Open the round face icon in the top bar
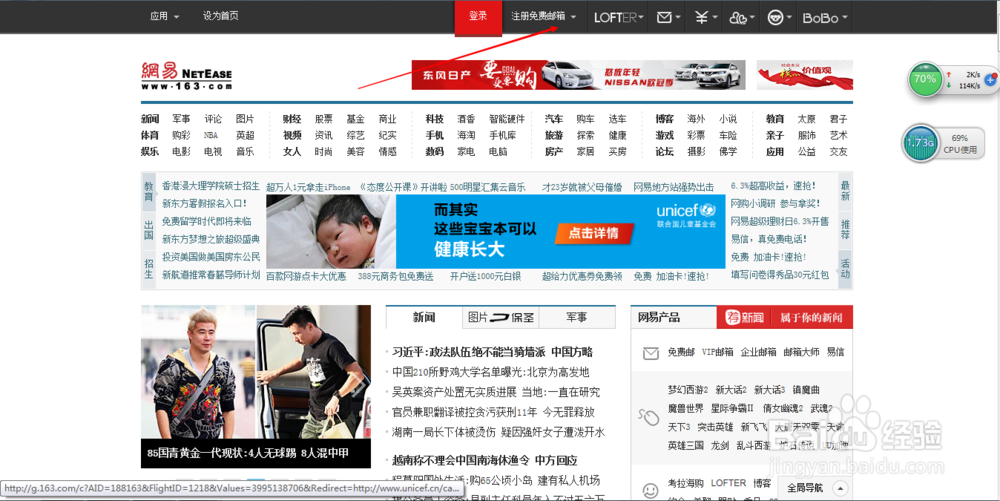Viewport: 1000px width, 501px height. (x=775, y=18)
